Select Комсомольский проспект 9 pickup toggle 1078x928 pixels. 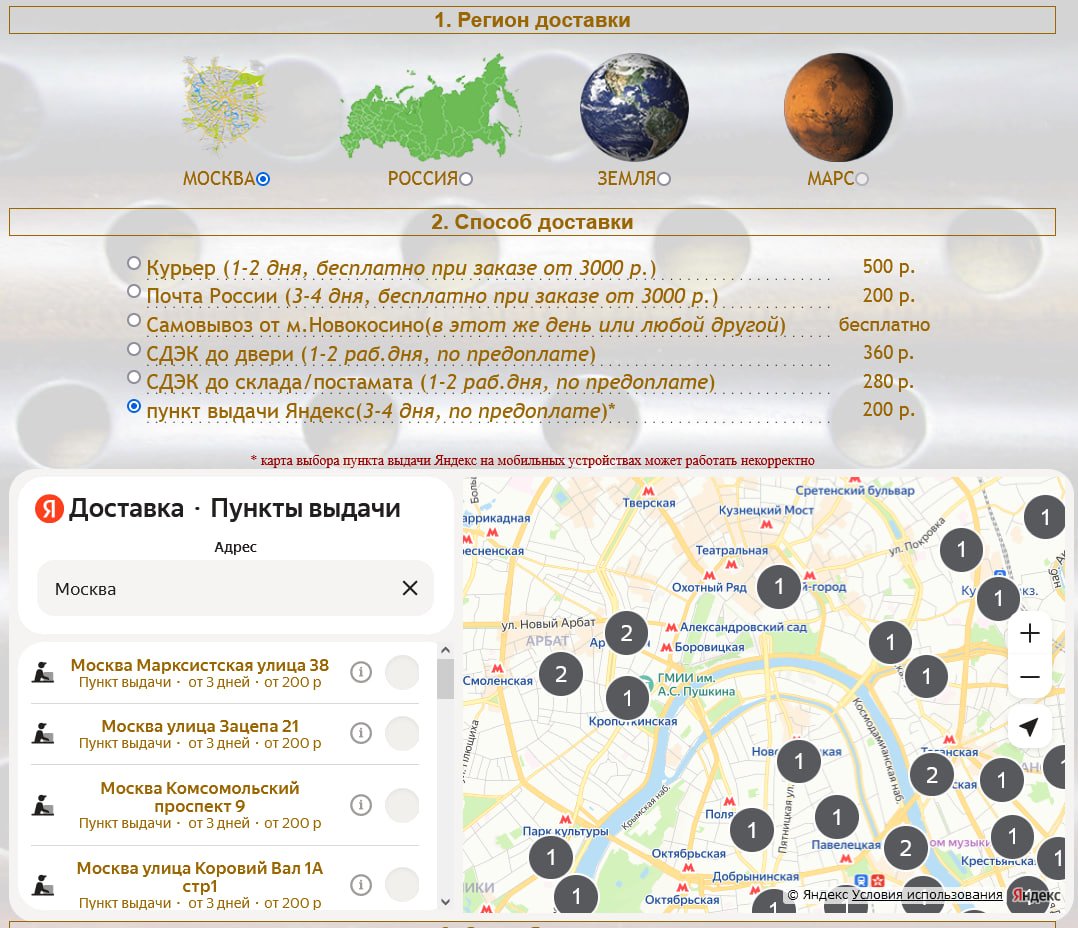[402, 805]
